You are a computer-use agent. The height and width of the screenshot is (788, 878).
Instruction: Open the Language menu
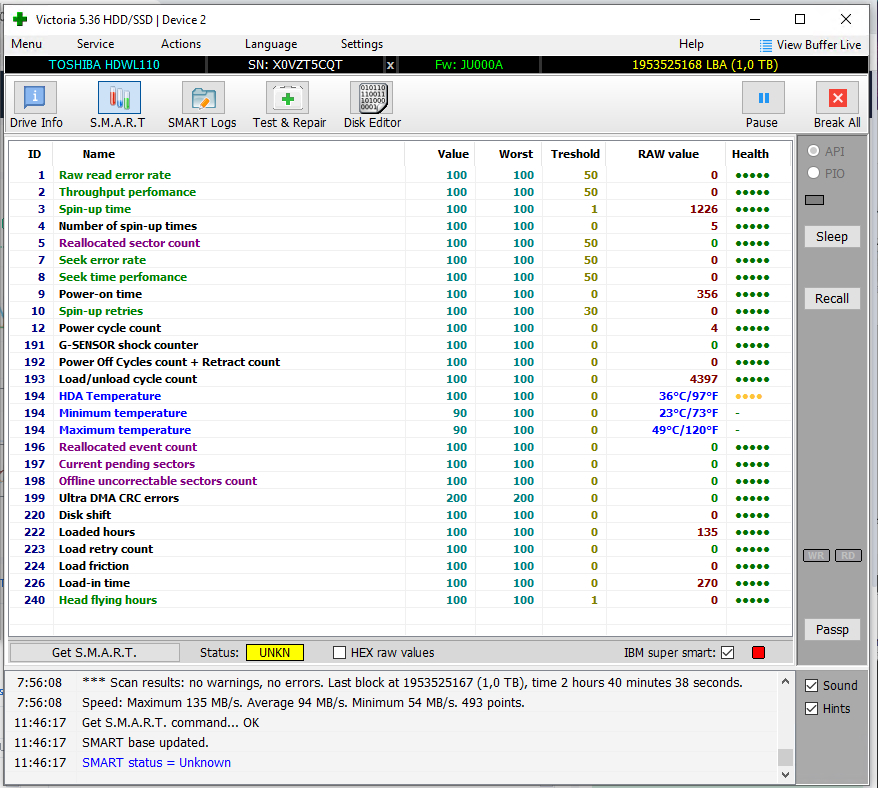click(271, 44)
